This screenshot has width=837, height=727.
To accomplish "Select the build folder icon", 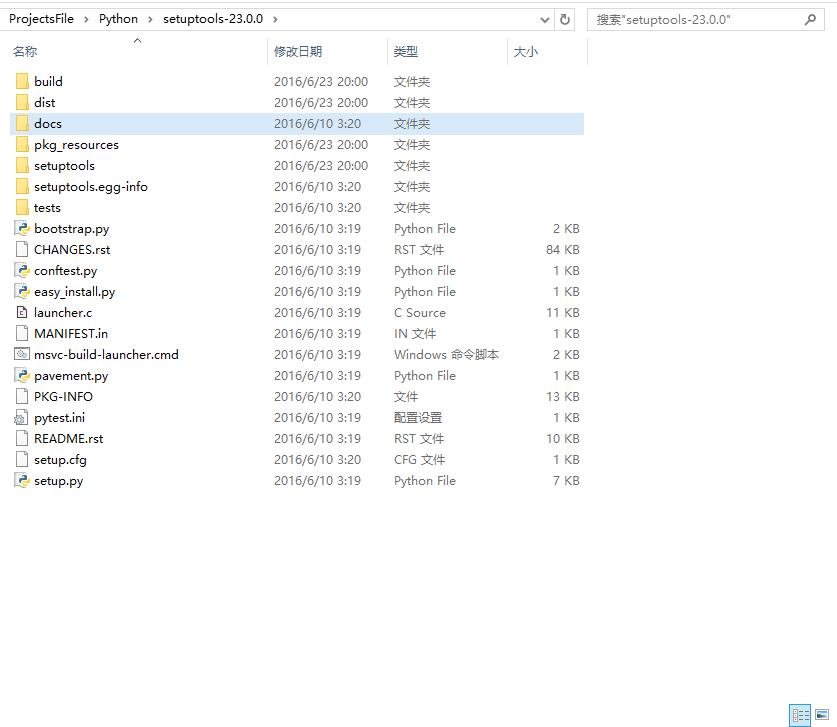I will (x=22, y=81).
